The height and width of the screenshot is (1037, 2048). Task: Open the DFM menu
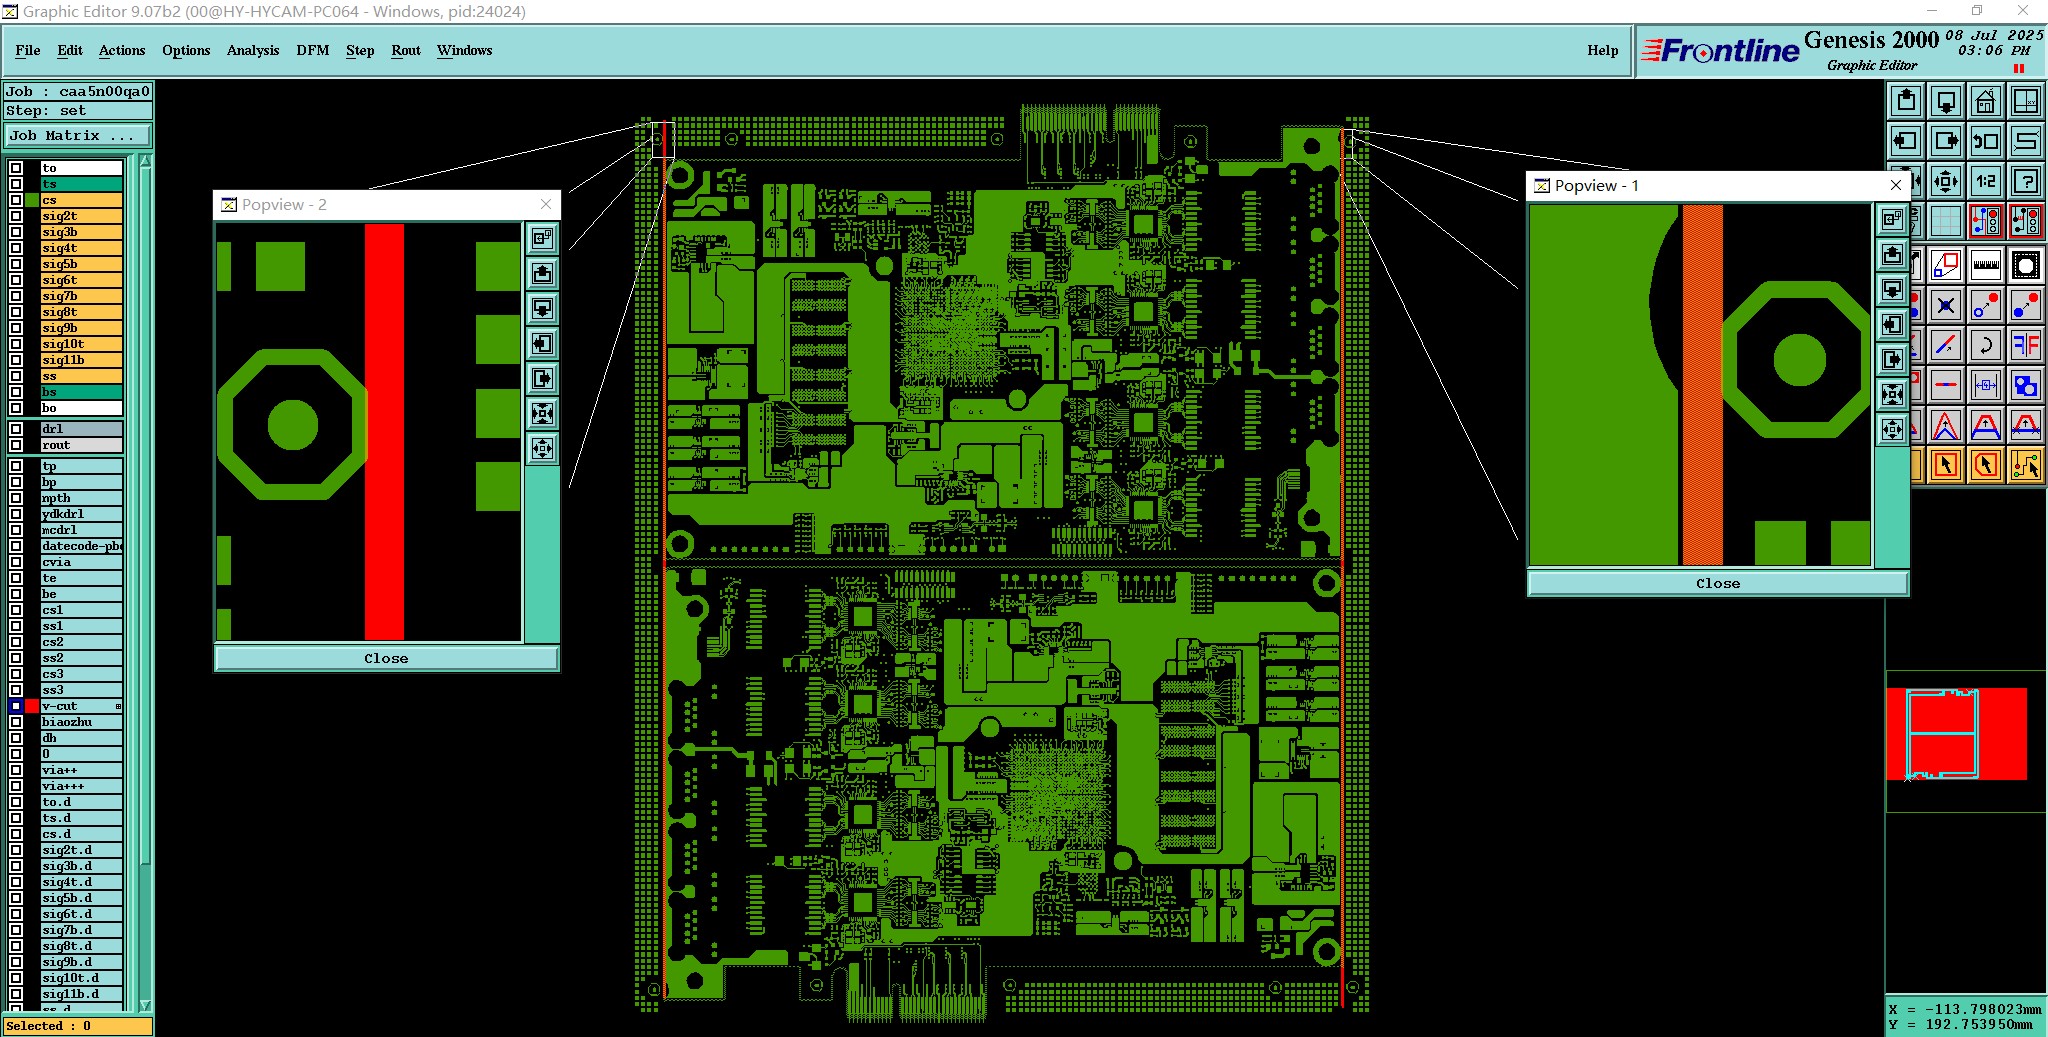(313, 50)
